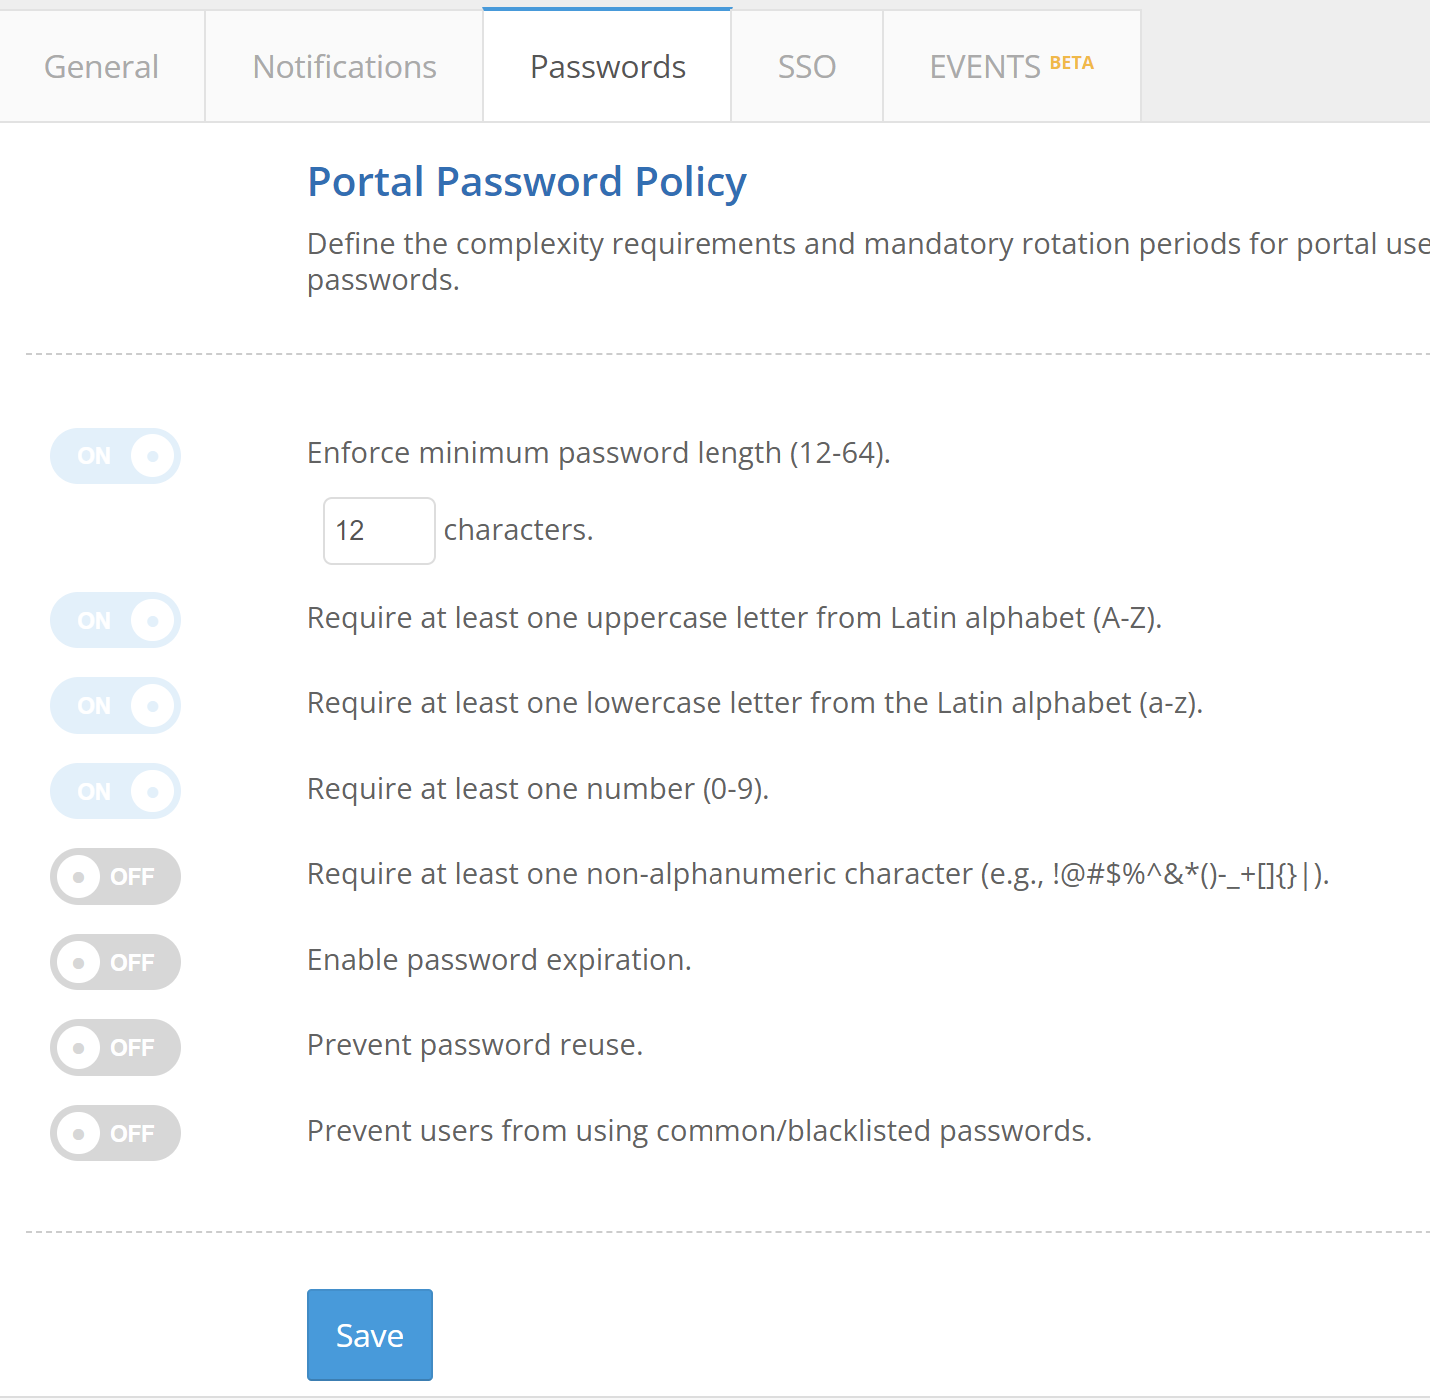Enable the non-alphanumeric character requirement toggle
Viewport: 1430px width, 1400px height.
click(x=115, y=877)
